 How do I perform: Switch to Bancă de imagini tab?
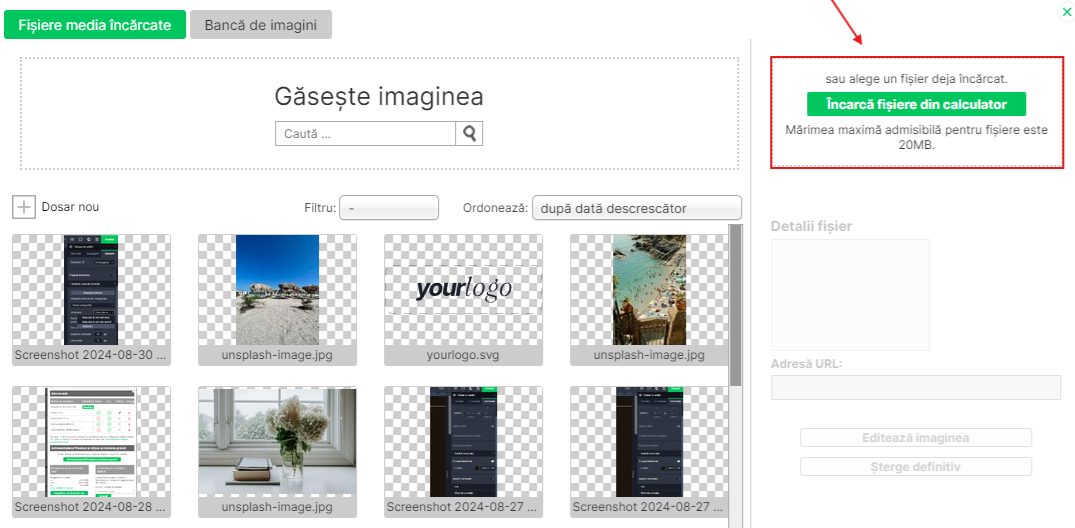pos(261,25)
